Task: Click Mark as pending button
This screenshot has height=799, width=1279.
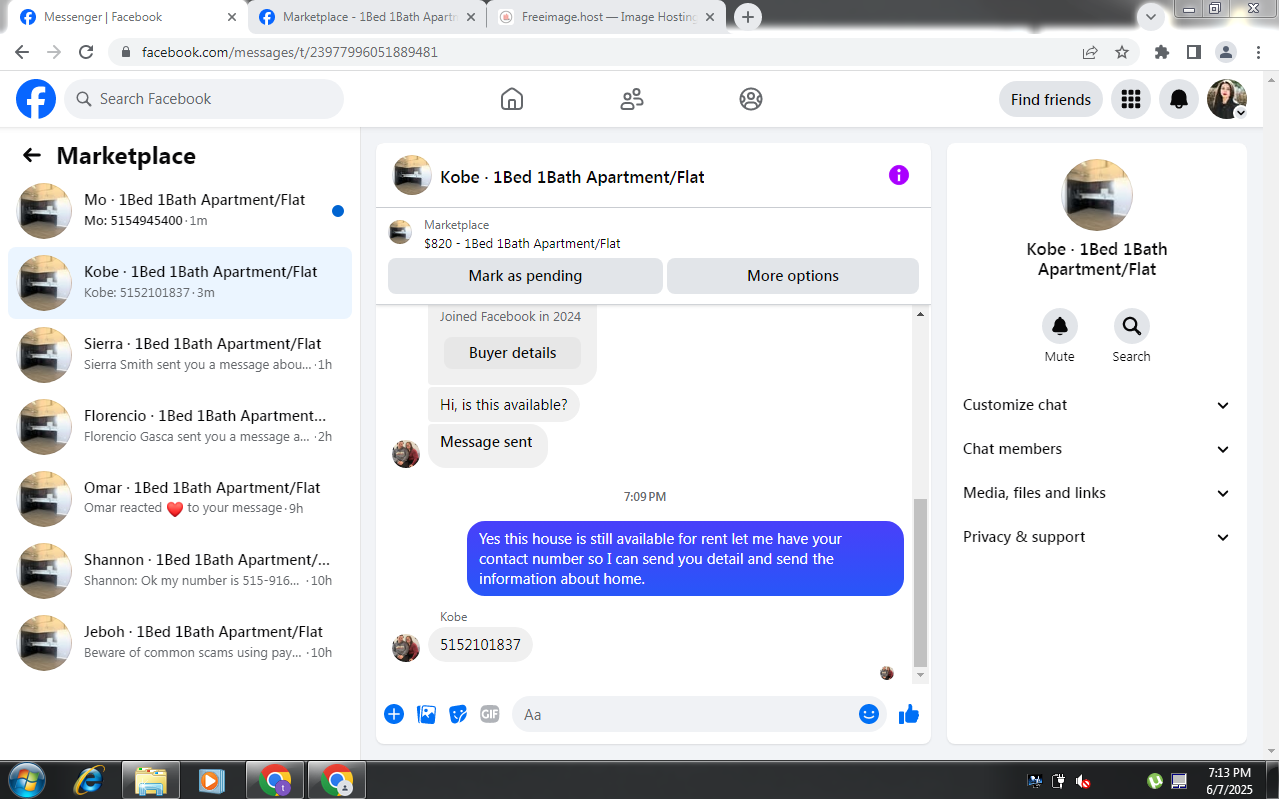Action: pyautogui.click(x=525, y=276)
